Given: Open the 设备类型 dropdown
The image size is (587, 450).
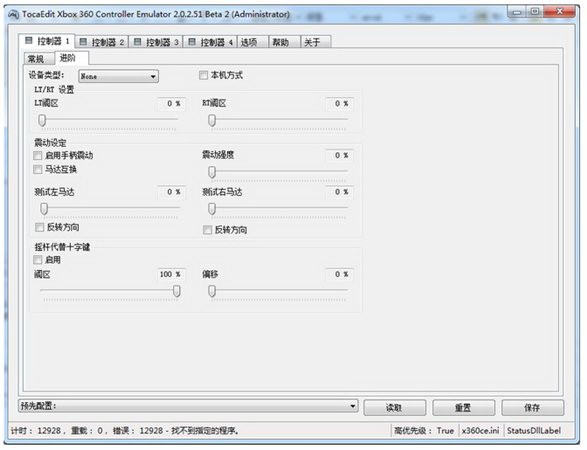Looking at the screenshot, I should point(118,76).
